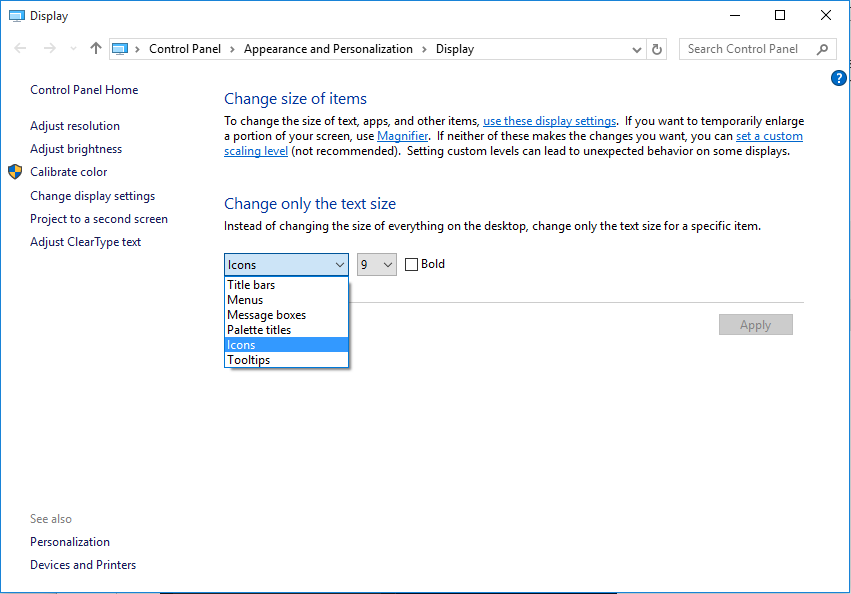This screenshot has width=851, height=594.
Task: Expand the chevron before Control Panel breadcrumb
Action: [137, 49]
